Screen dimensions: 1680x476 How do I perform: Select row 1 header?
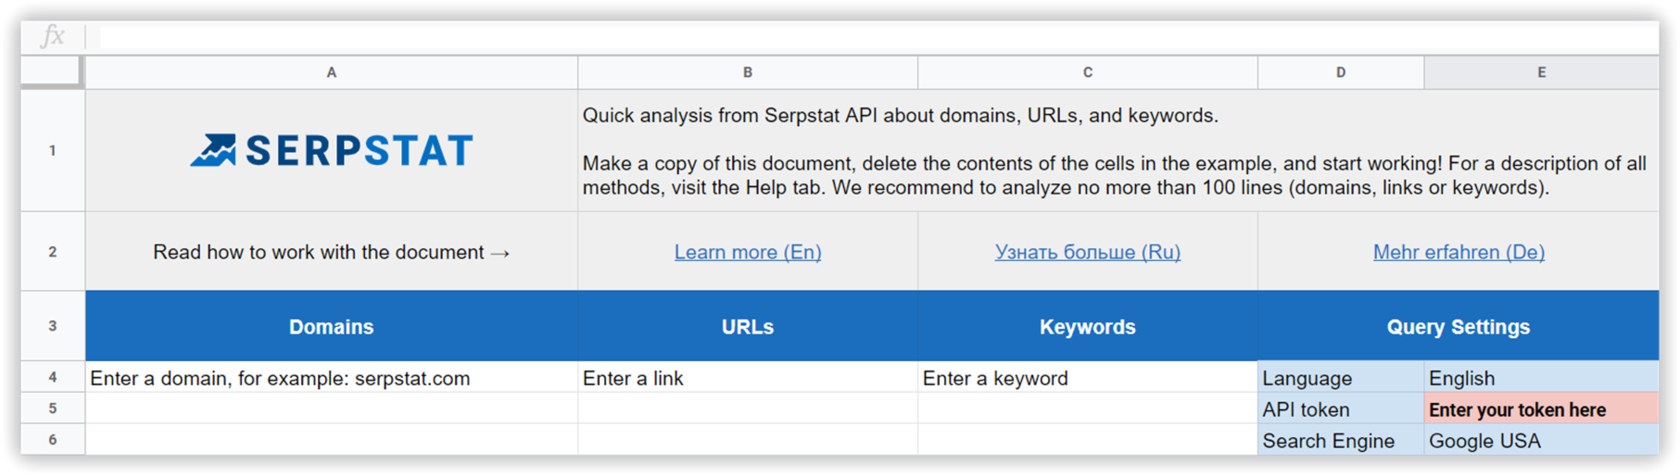(52, 150)
